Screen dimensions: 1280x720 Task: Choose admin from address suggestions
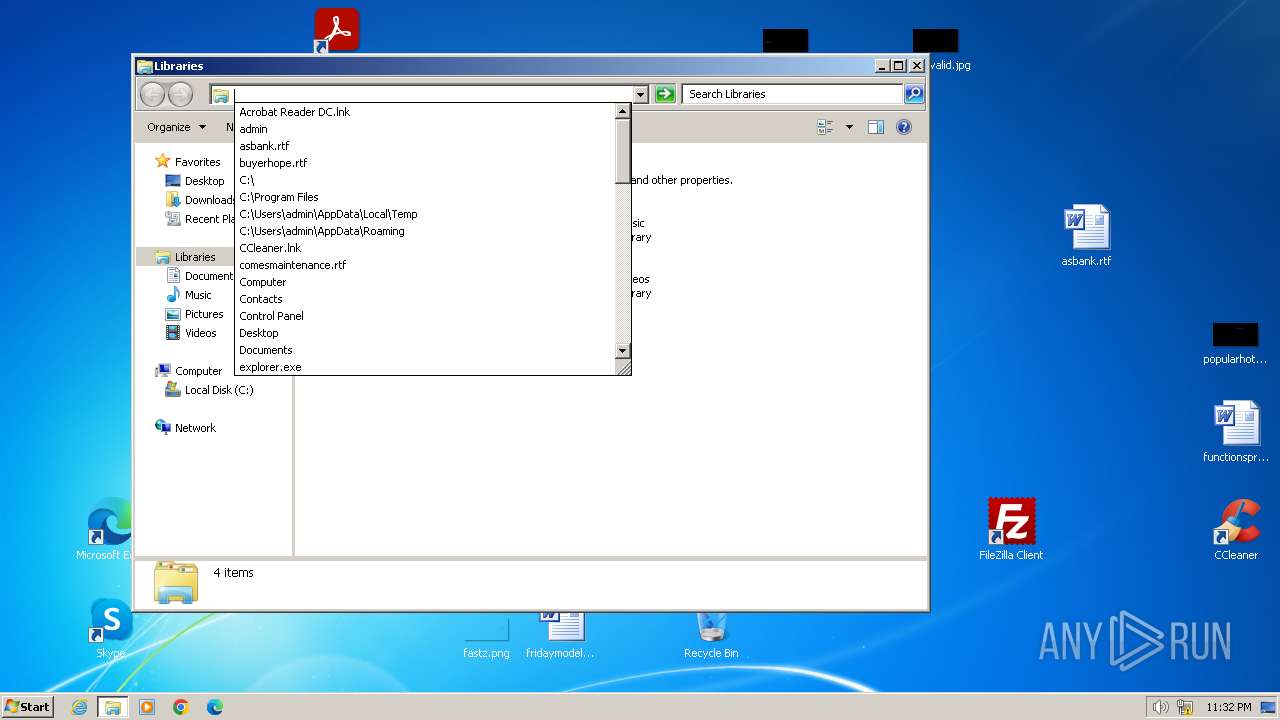[425, 129]
